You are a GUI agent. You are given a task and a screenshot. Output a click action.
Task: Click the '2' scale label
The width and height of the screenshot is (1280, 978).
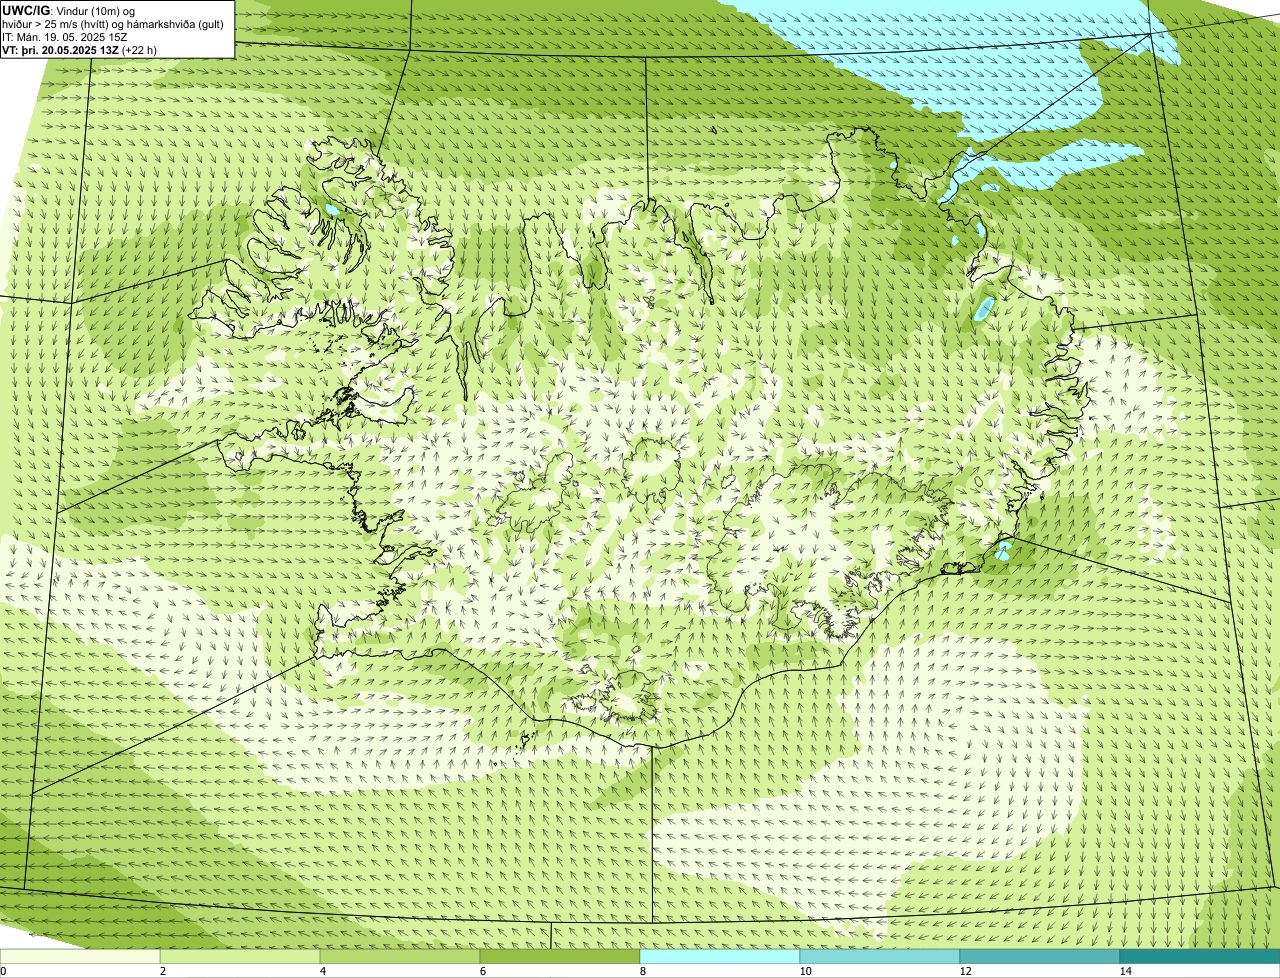[x=162, y=971]
